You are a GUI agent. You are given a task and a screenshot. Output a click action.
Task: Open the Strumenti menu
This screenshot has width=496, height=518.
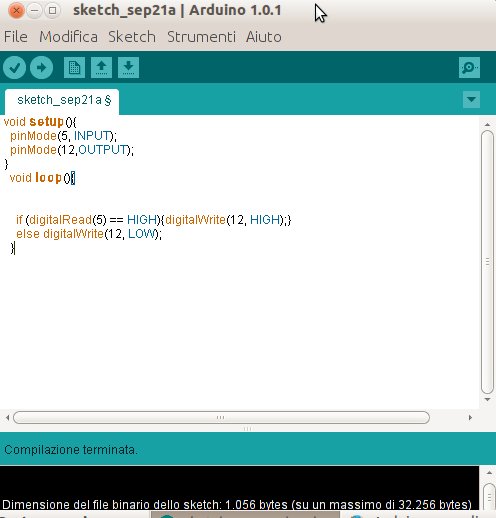click(201, 37)
